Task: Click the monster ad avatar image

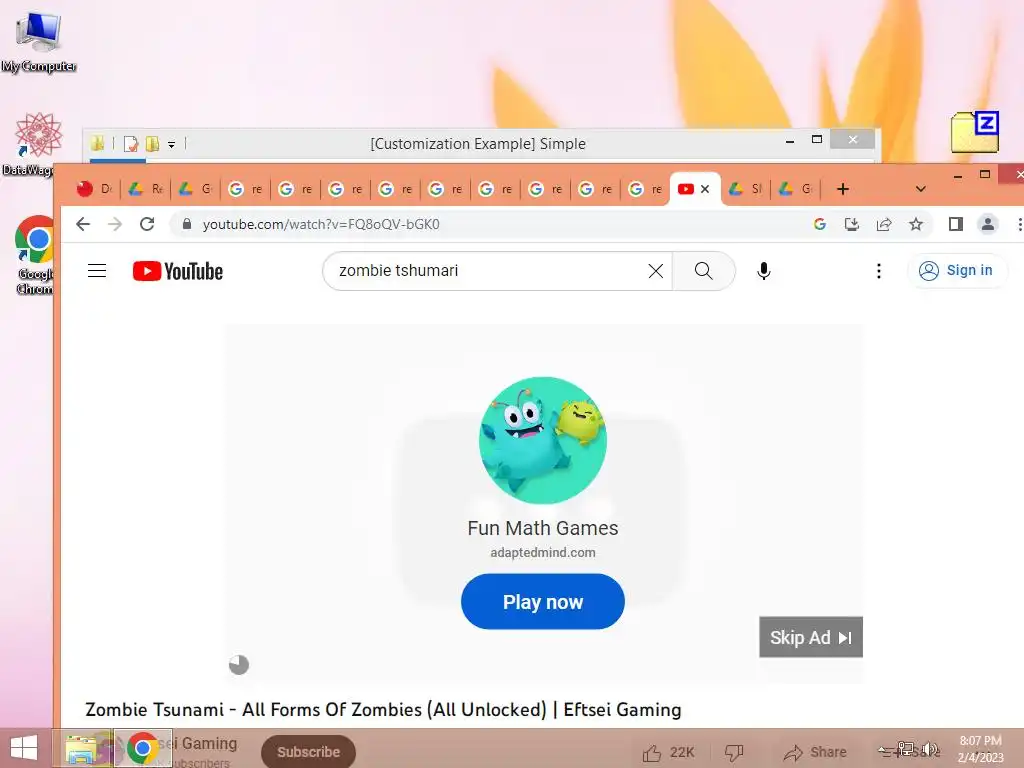Action: 543,440
